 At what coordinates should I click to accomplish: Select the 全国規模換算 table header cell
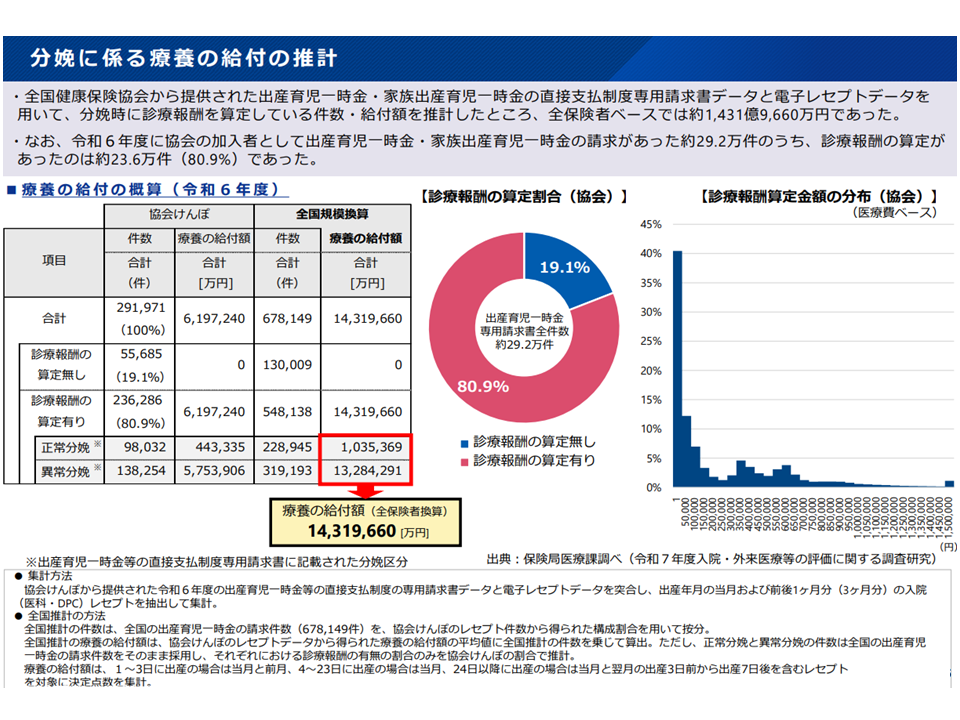(332, 215)
